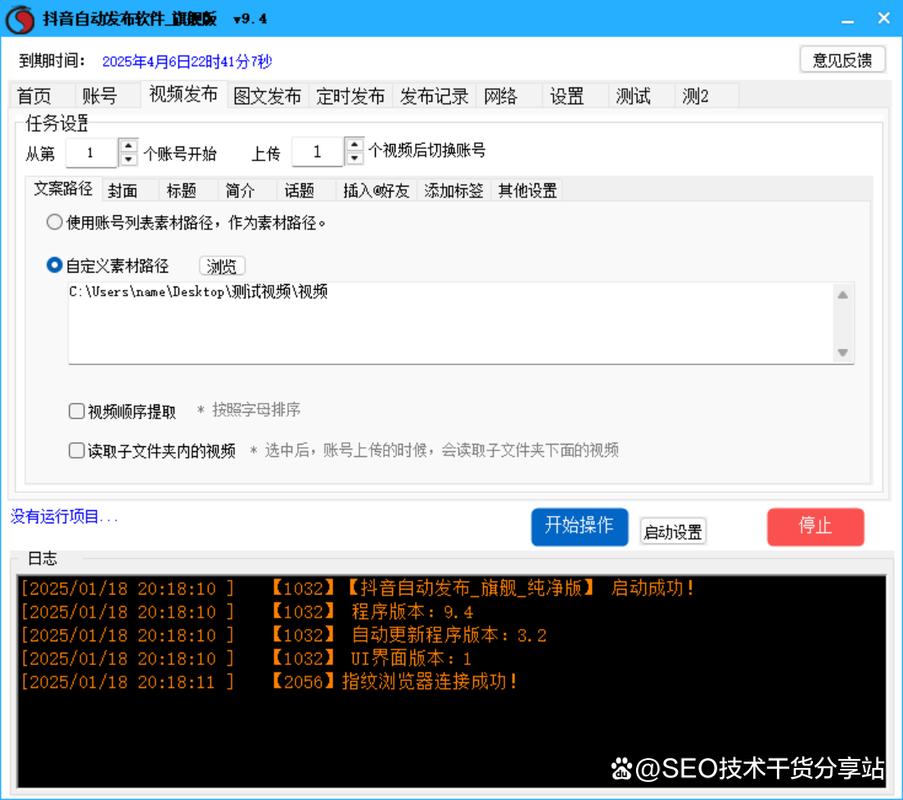Click the app logo icon in title bar

click(x=20, y=19)
